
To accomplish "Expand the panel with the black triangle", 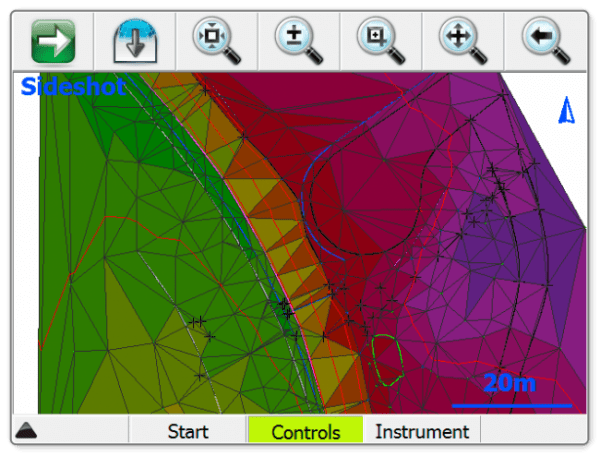I will [27, 431].
